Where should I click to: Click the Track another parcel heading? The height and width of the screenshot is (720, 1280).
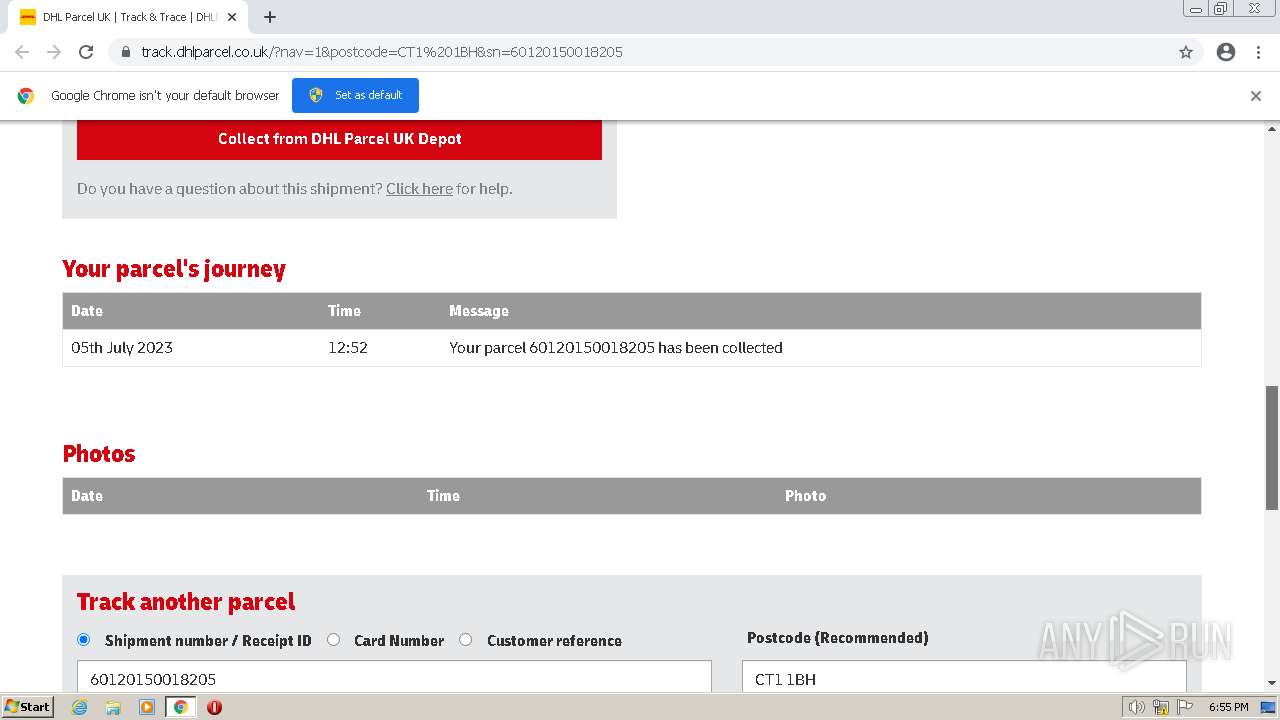[x=186, y=602]
